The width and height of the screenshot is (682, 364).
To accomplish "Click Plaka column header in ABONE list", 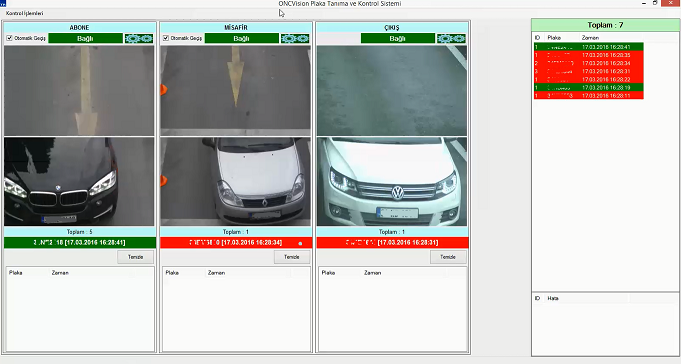I will coord(16,273).
